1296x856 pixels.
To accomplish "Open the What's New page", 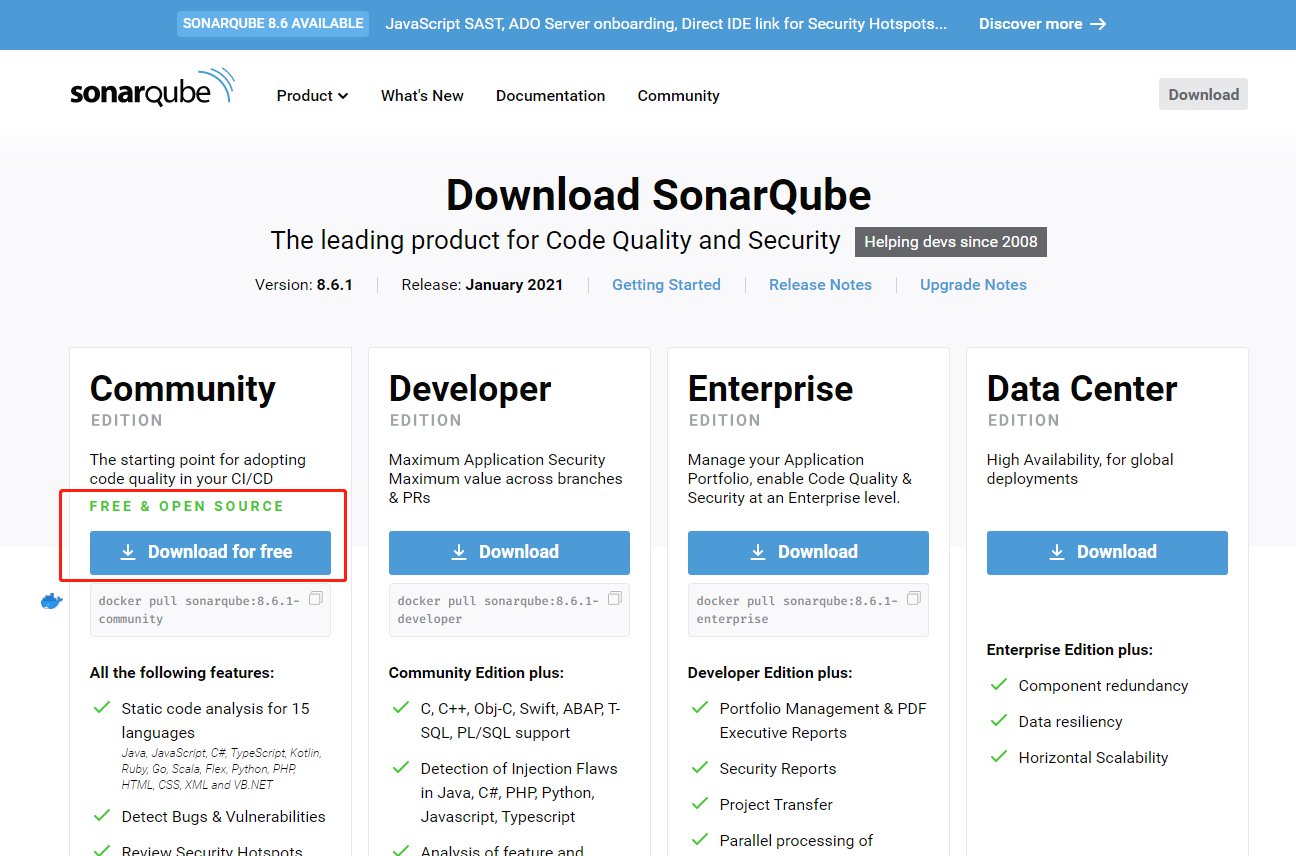I will tap(422, 95).
